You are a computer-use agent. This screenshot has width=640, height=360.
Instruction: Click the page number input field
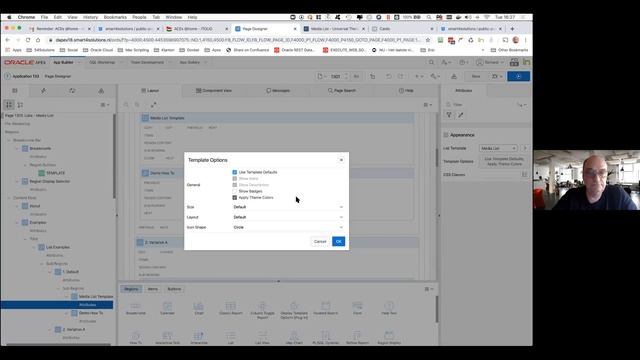[x=336, y=76]
